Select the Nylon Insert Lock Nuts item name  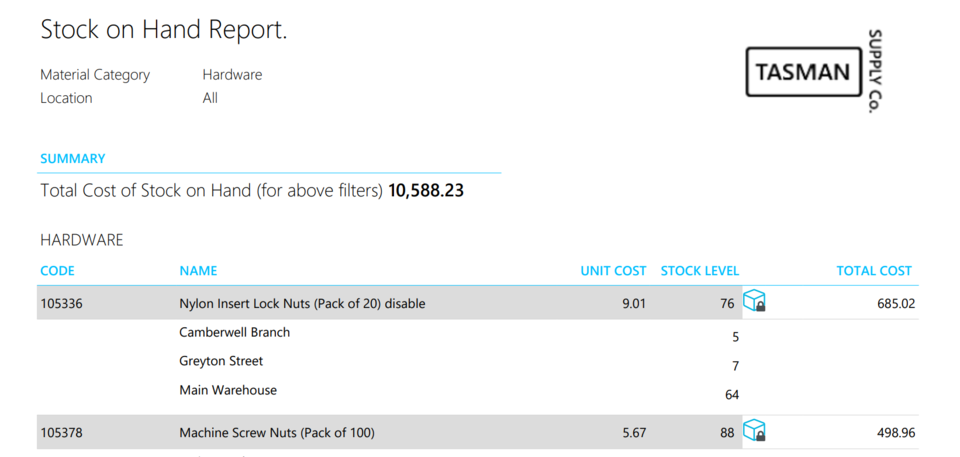pos(302,303)
